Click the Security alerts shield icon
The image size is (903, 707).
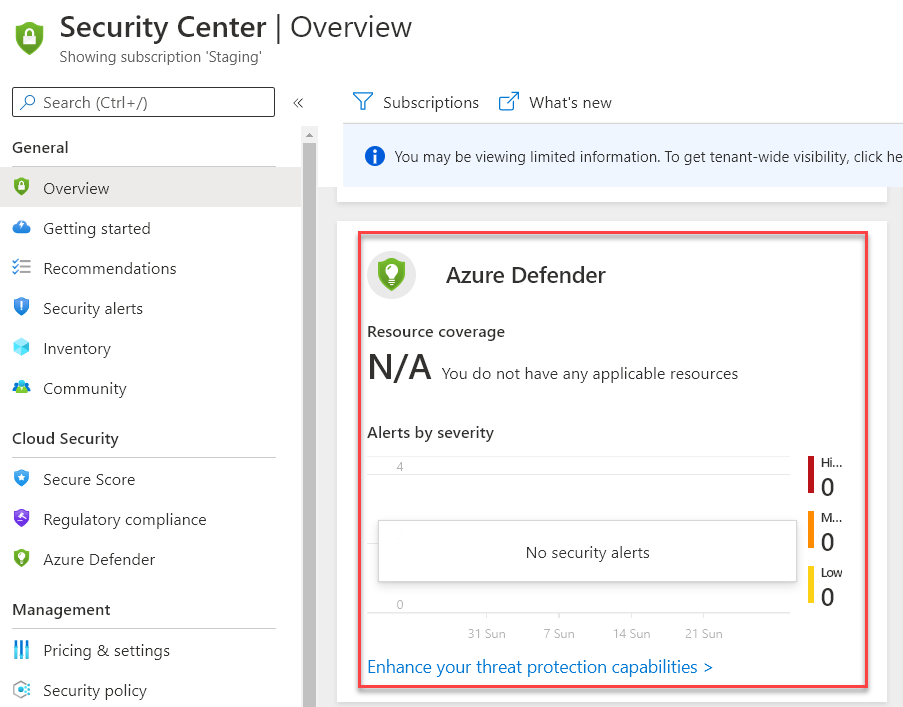coord(22,308)
